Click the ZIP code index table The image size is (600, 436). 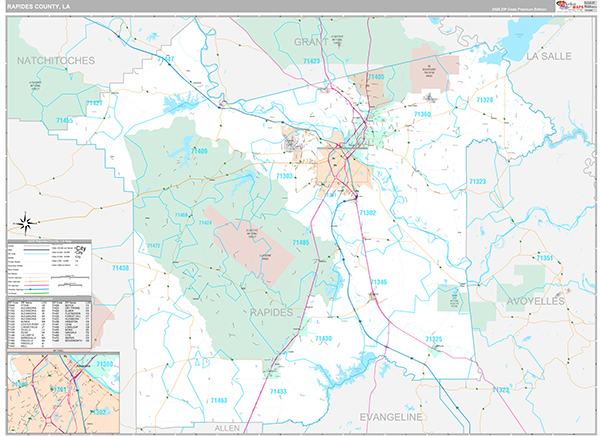click(x=48, y=320)
